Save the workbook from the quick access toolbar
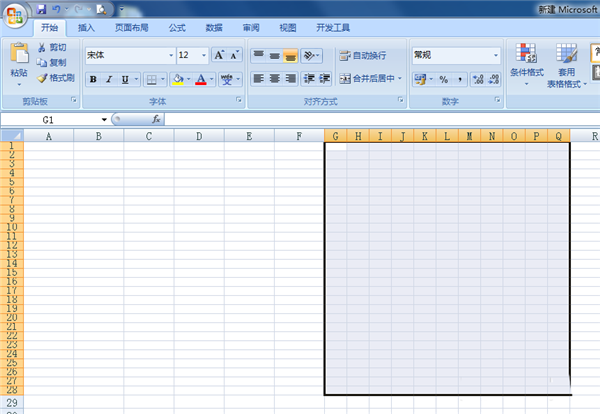This screenshot has height=414, width=600. [42, 9]
